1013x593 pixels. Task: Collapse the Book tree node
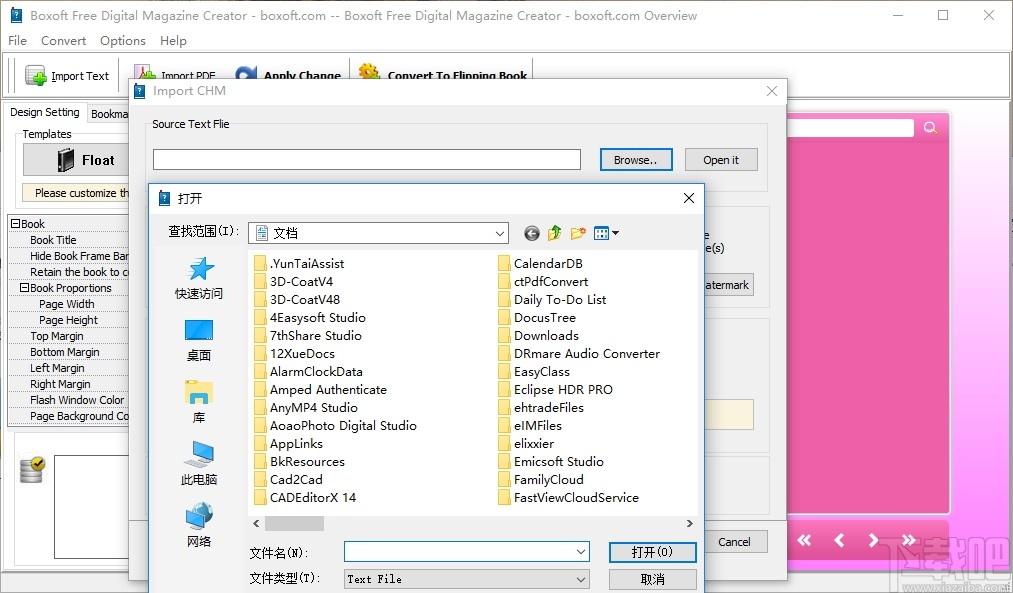pos(16,224)
